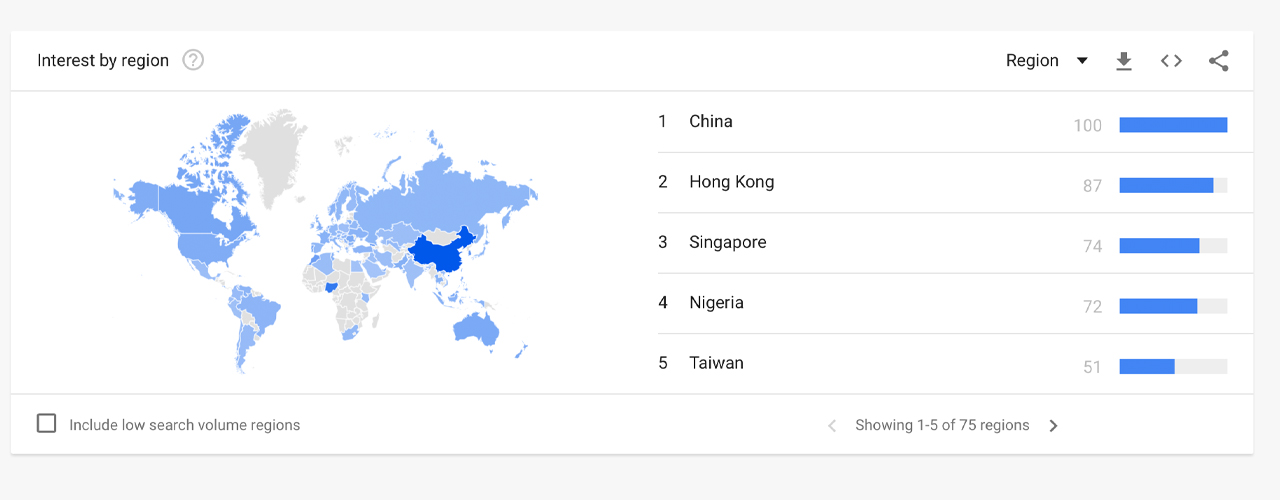Image resolution: width=1280 pixels, height=500 pixels.
Task: Go to next page of regions
Action: pyautogui.click(x=1053, y=426)
